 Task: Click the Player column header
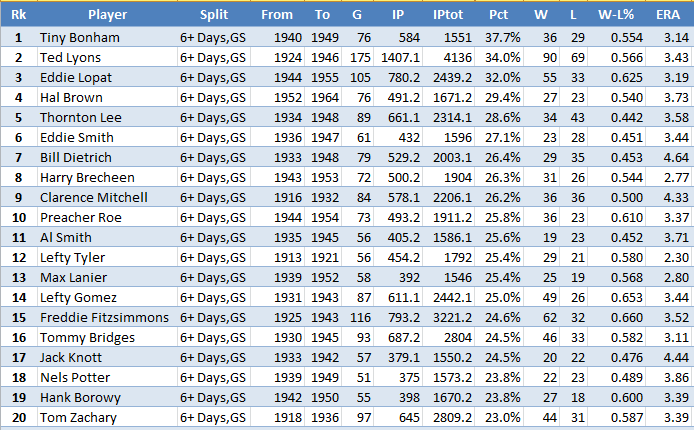(107, 15)
